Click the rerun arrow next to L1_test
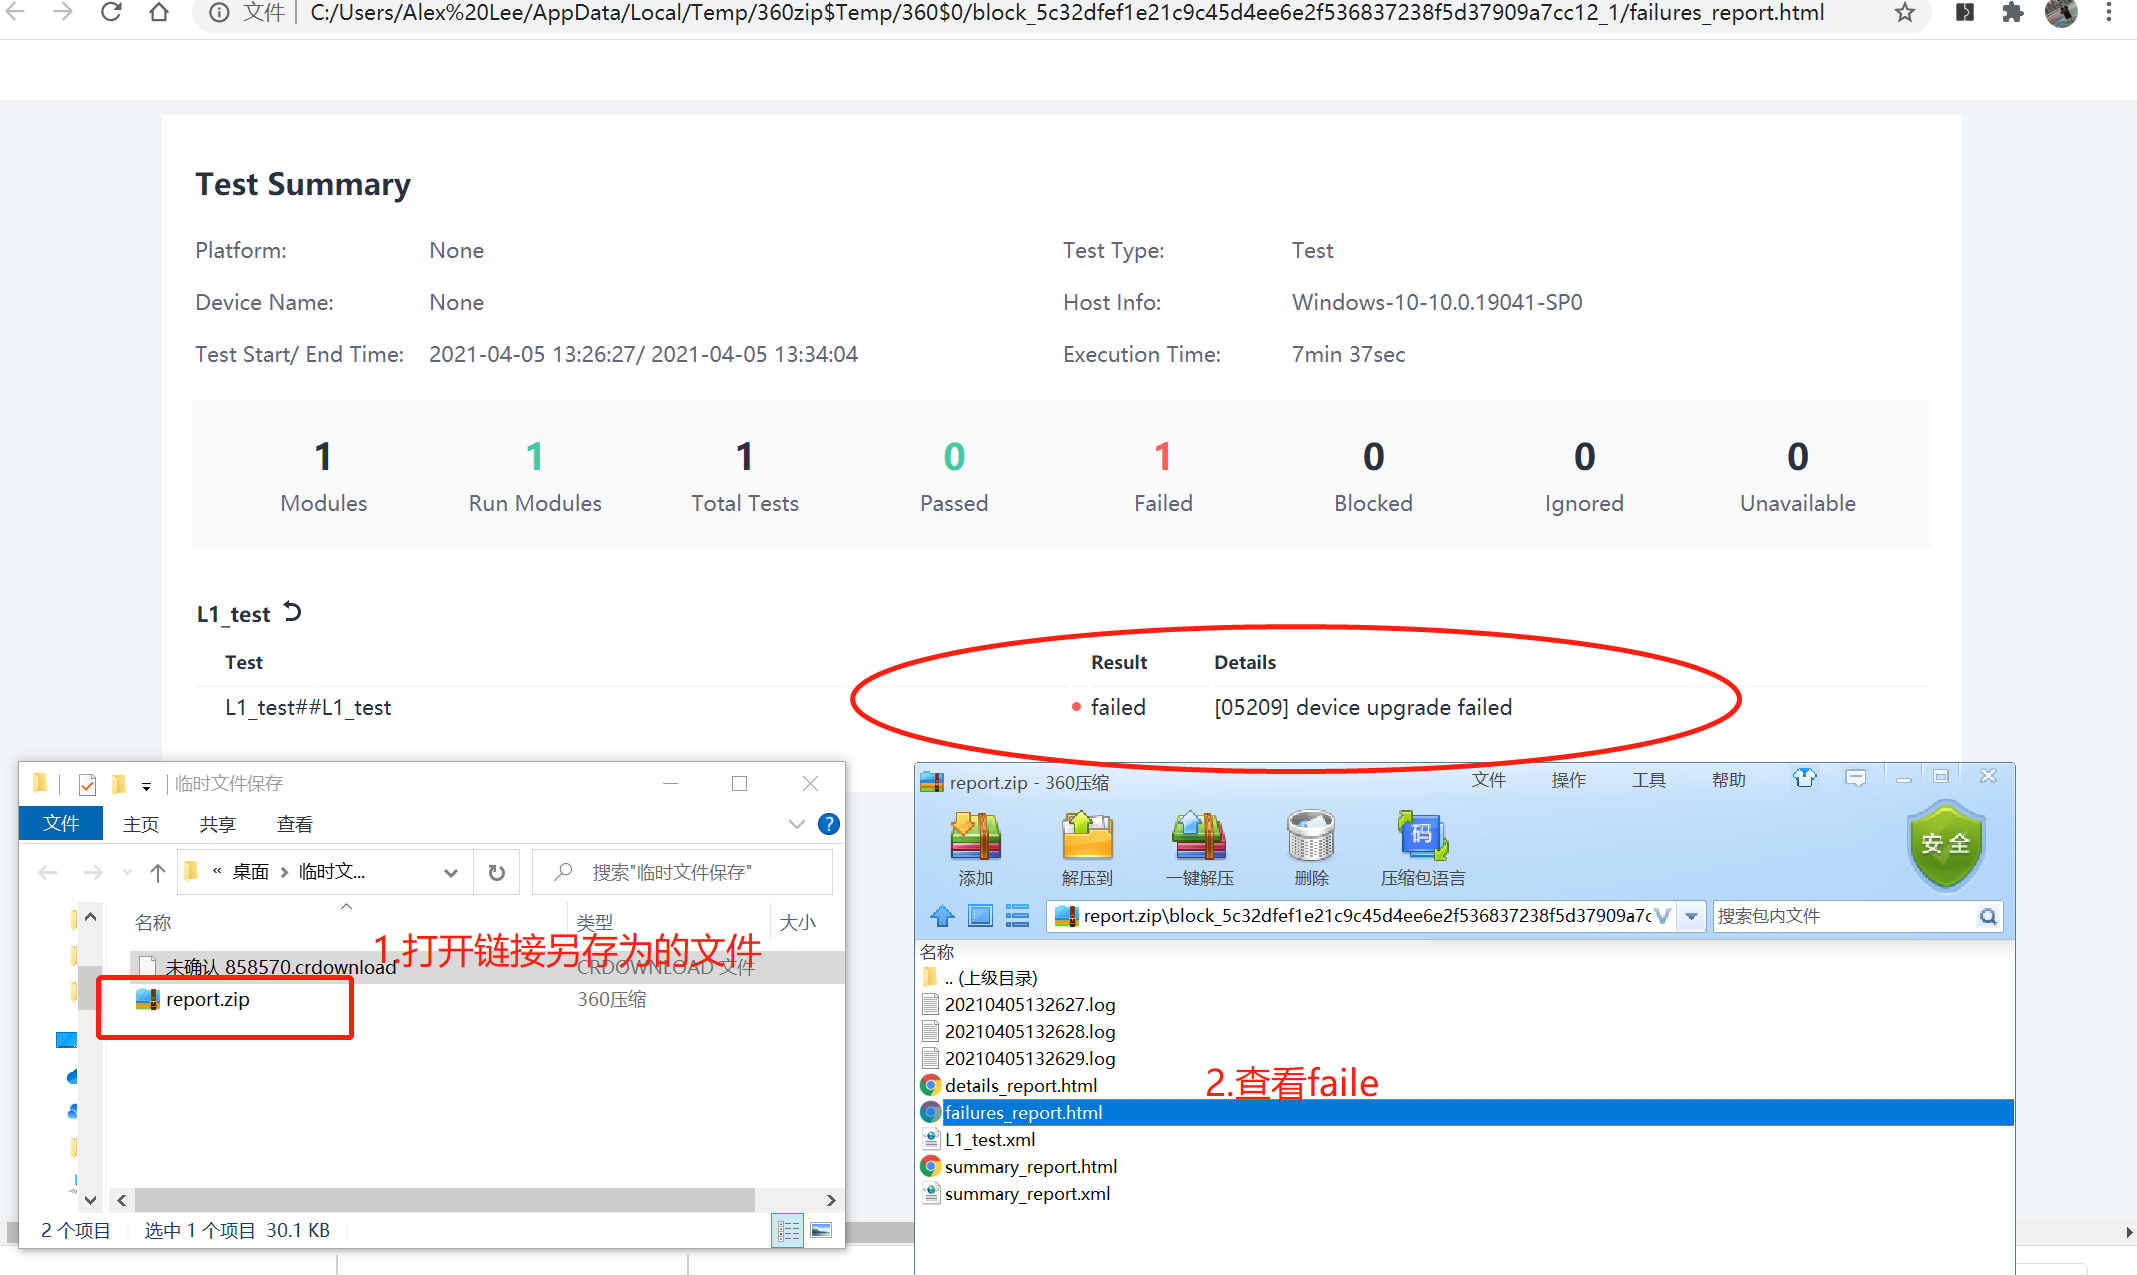2137x1275 pixels. point(292,612)
